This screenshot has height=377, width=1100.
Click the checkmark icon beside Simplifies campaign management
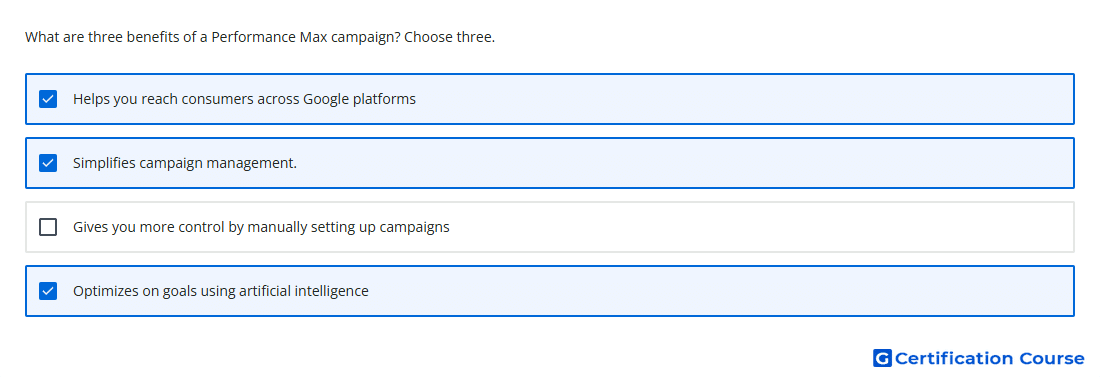click(48, 163)
